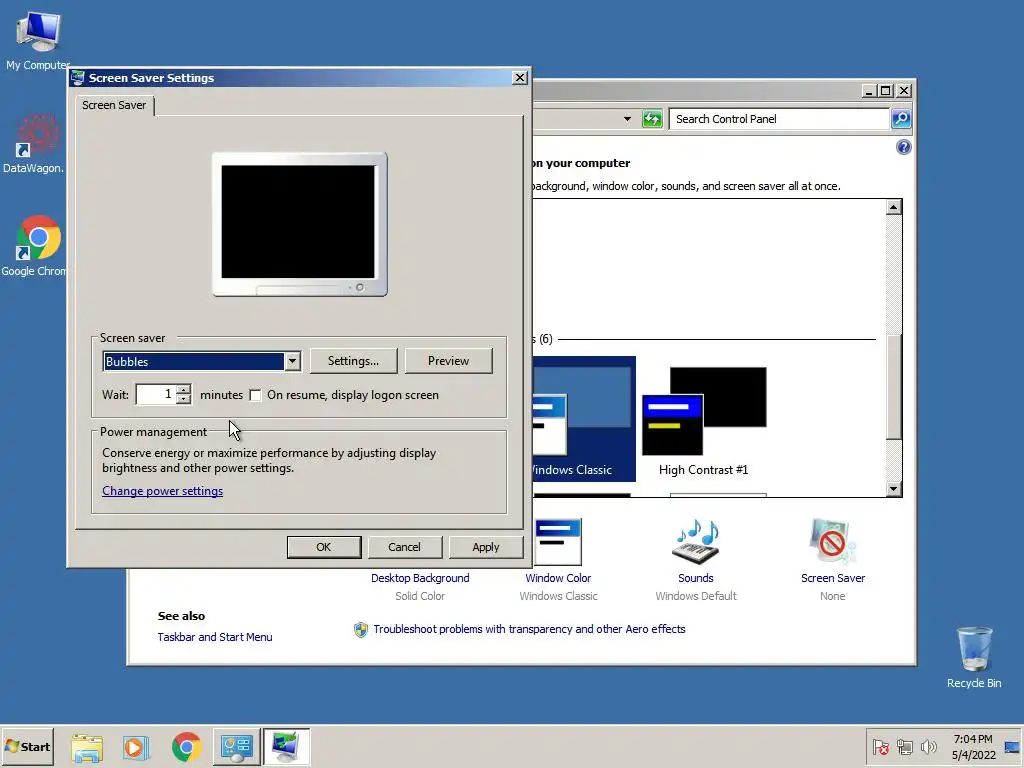
Task: Click the Preview button
Action: pos(449,361)
